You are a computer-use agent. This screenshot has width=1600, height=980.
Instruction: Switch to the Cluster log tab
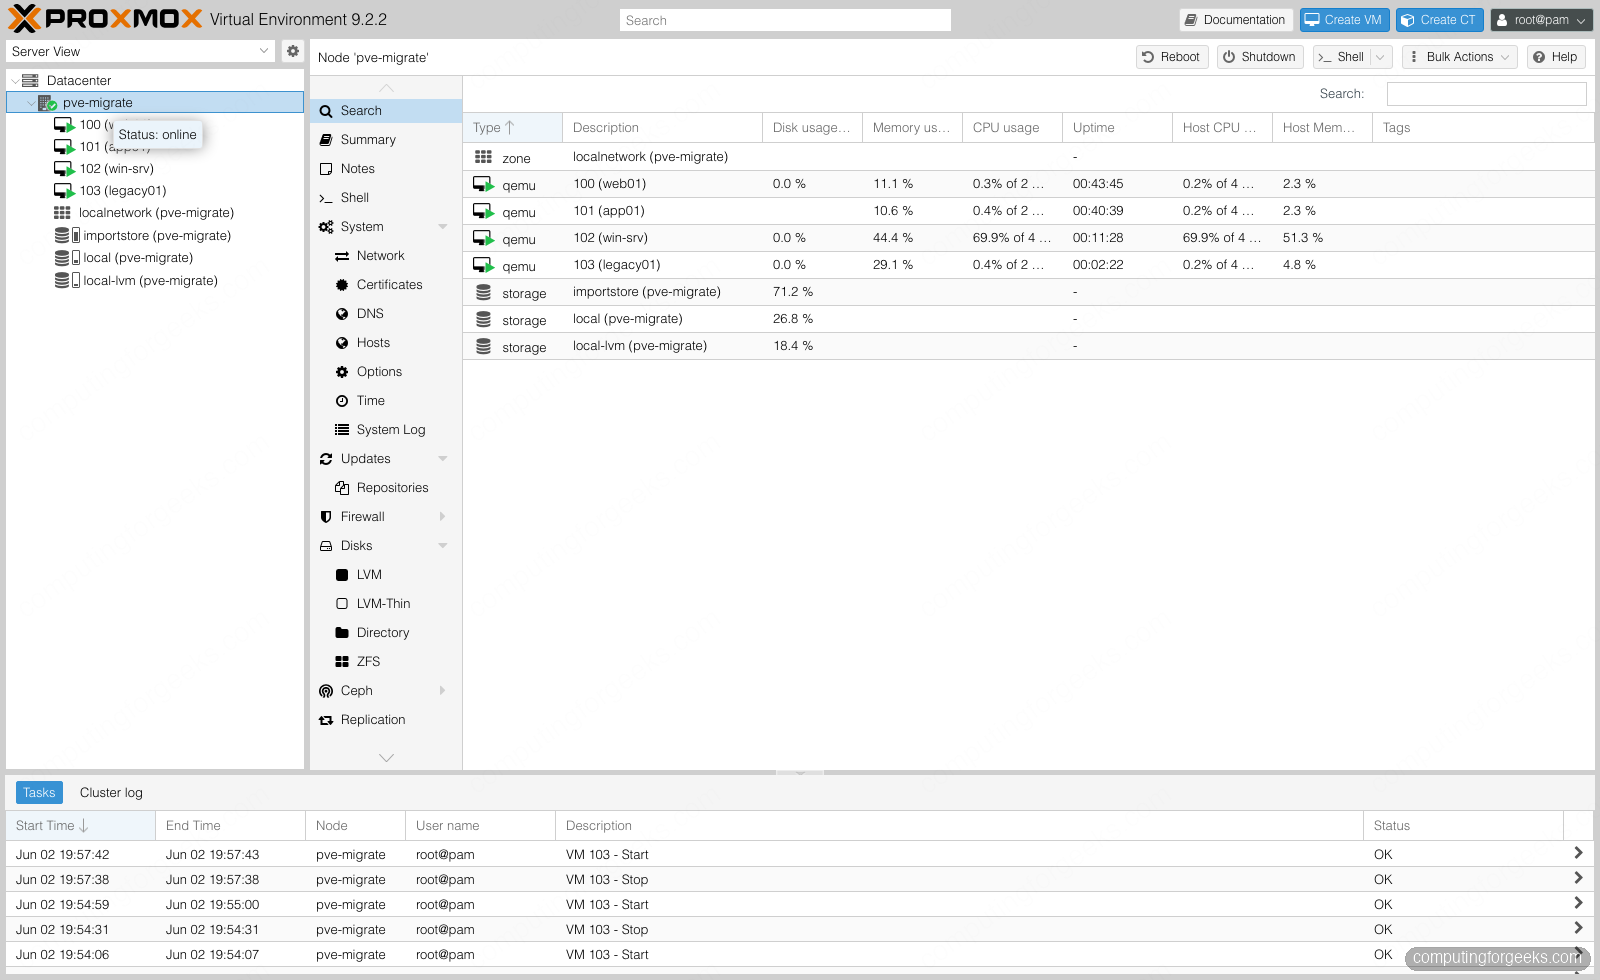point(111,793)
